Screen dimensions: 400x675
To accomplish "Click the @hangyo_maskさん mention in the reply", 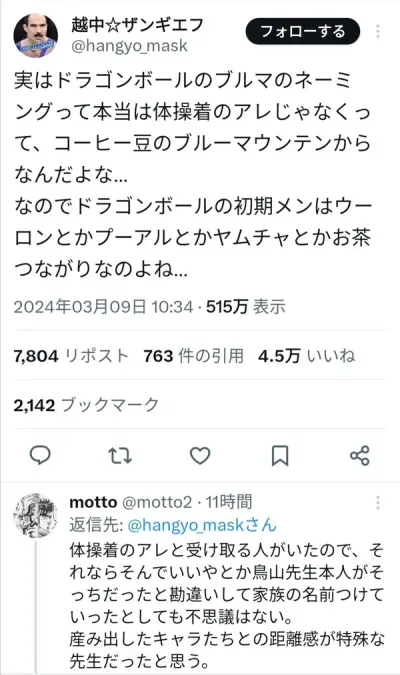I will tap(202, 525).
